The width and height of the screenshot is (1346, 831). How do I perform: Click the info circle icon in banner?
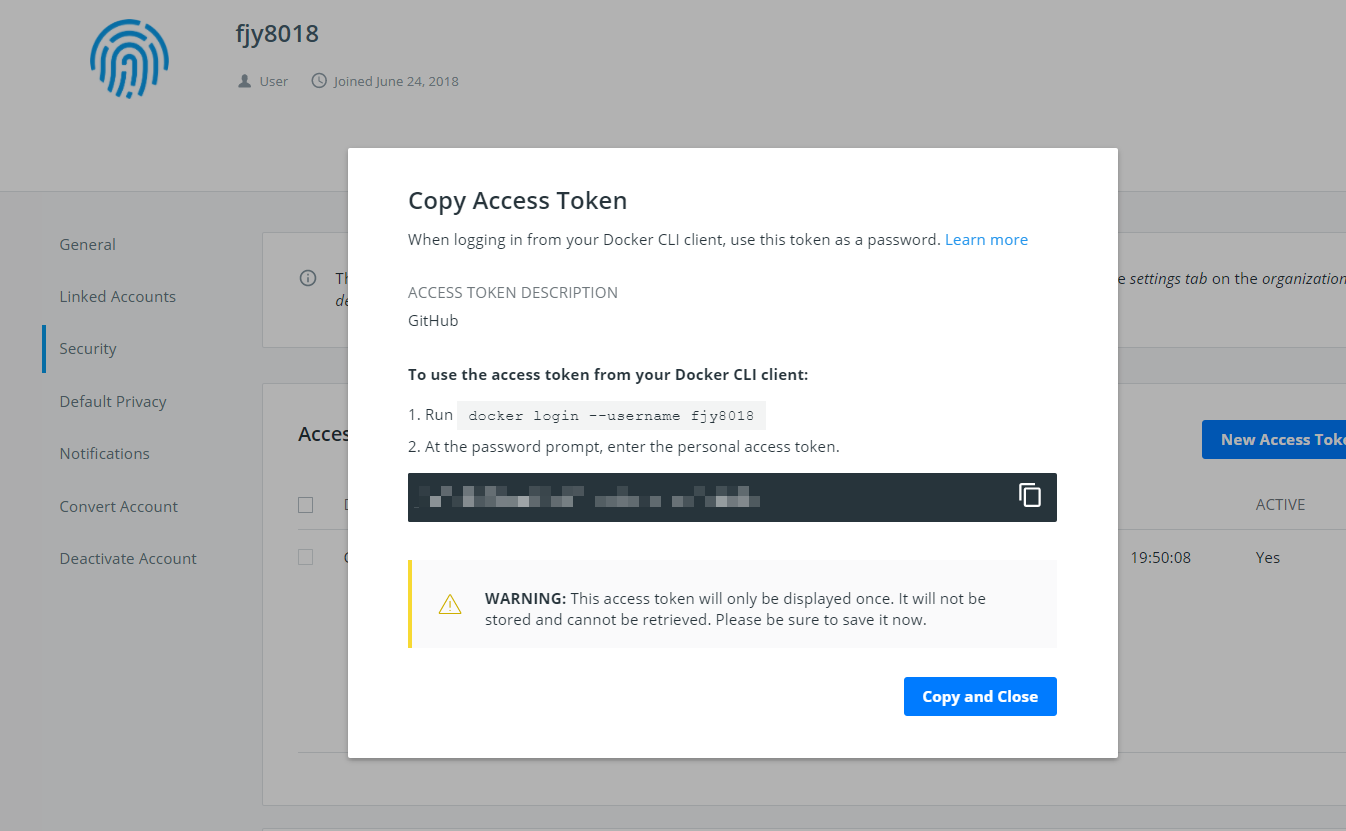[308, 278]
